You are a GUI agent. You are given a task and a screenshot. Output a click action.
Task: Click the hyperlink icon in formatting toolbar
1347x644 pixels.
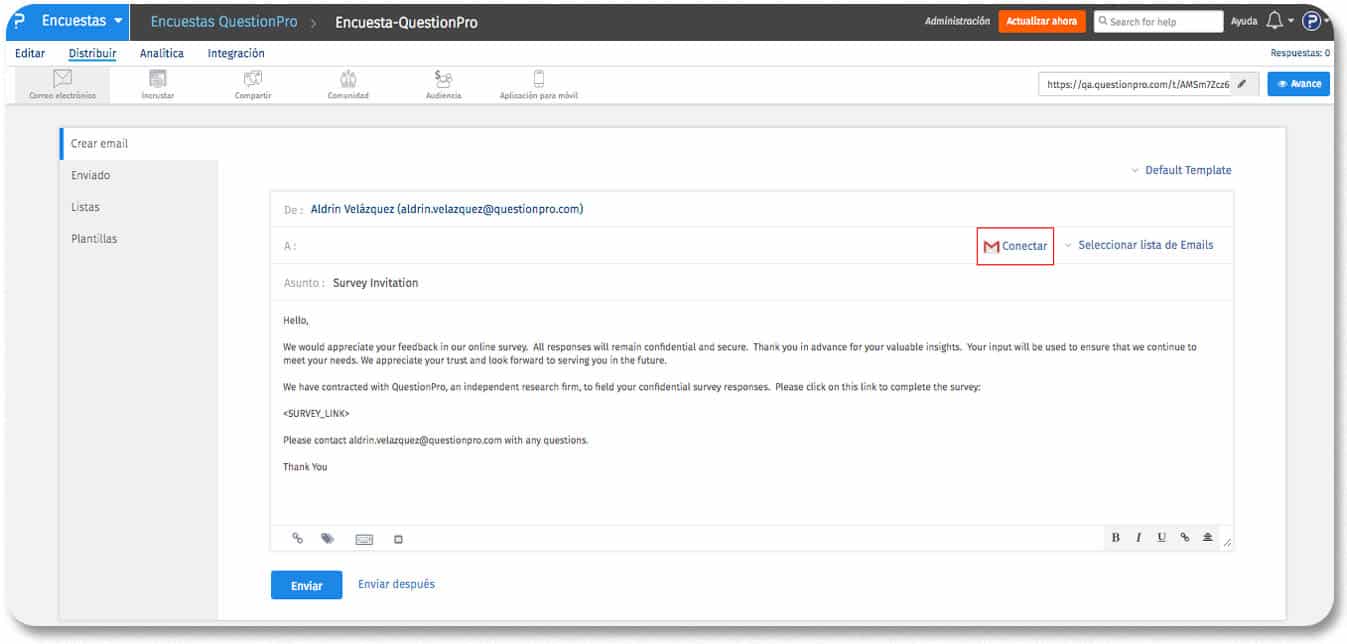[x=1184, y=538]
